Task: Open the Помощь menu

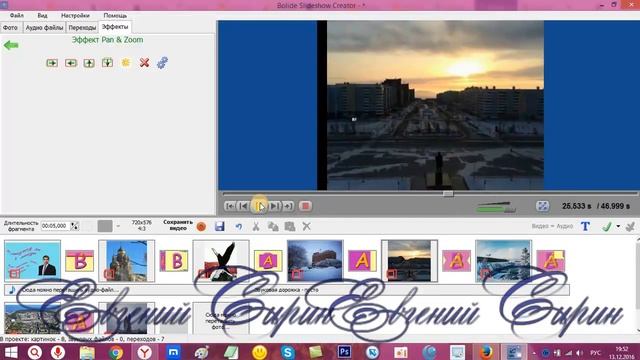Action: point(115,15)
